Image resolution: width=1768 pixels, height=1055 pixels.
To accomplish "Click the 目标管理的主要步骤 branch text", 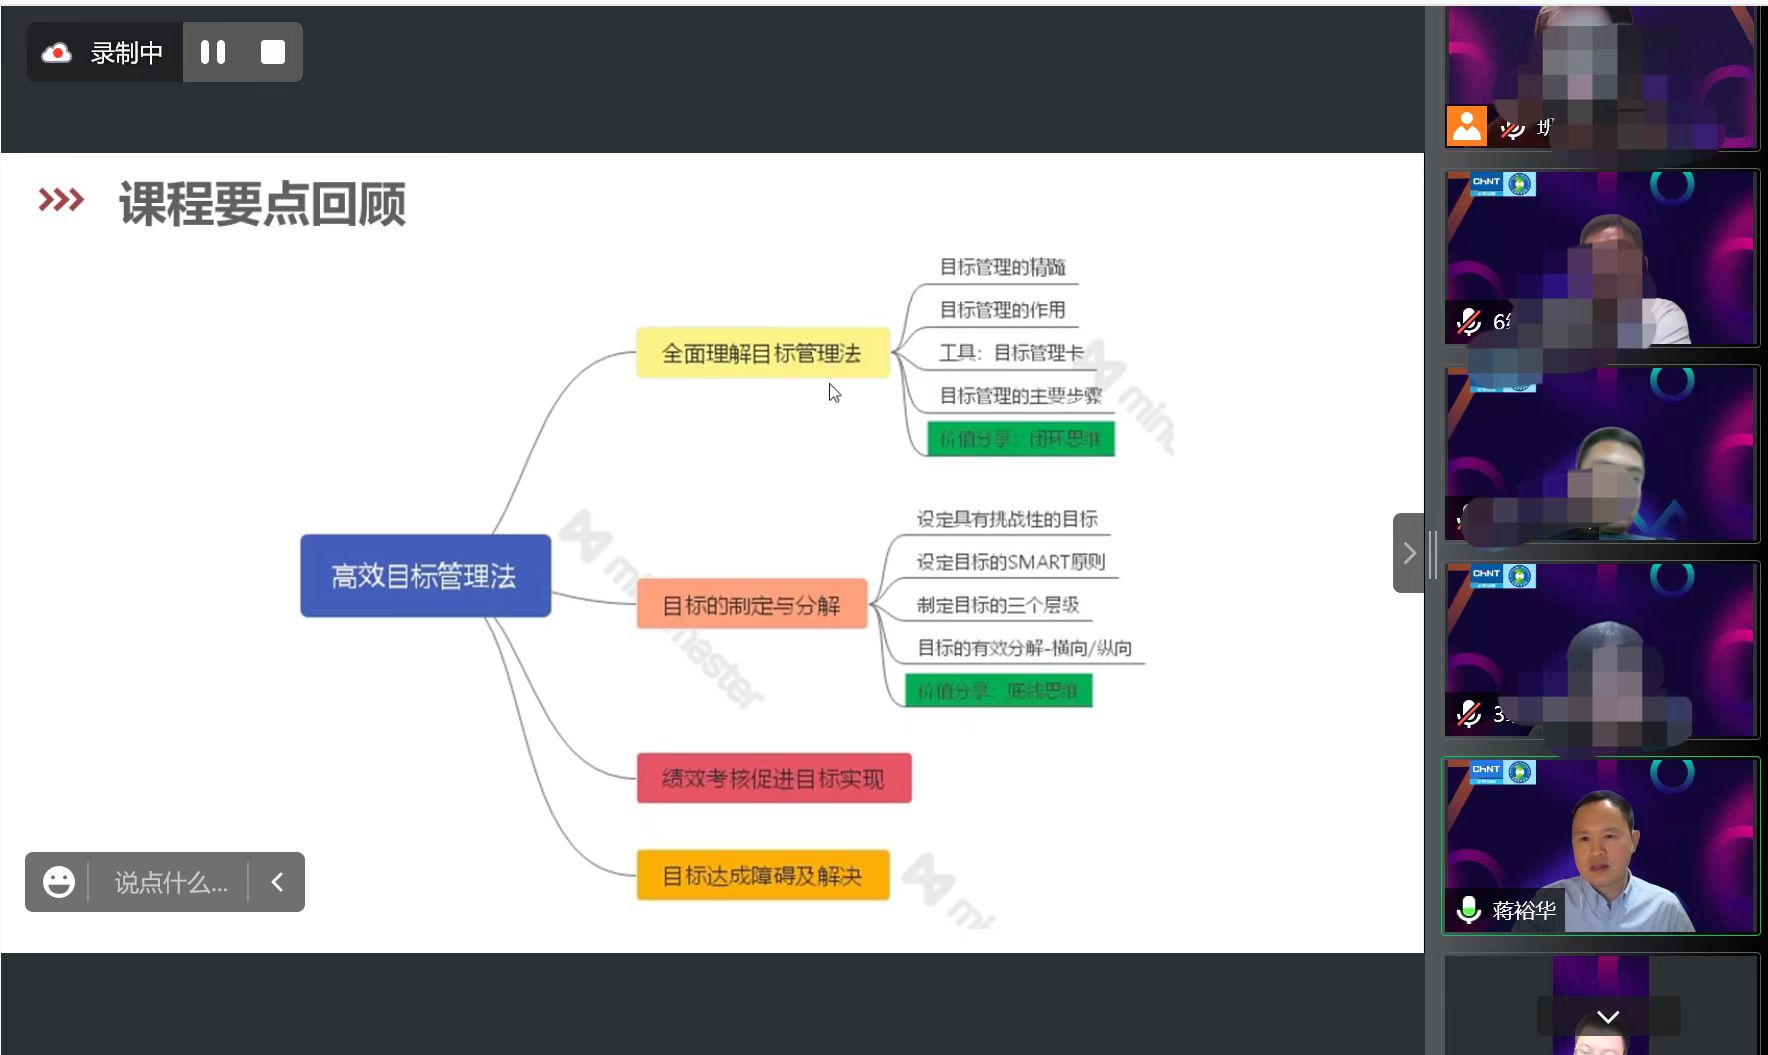I will coord(1020,396).
